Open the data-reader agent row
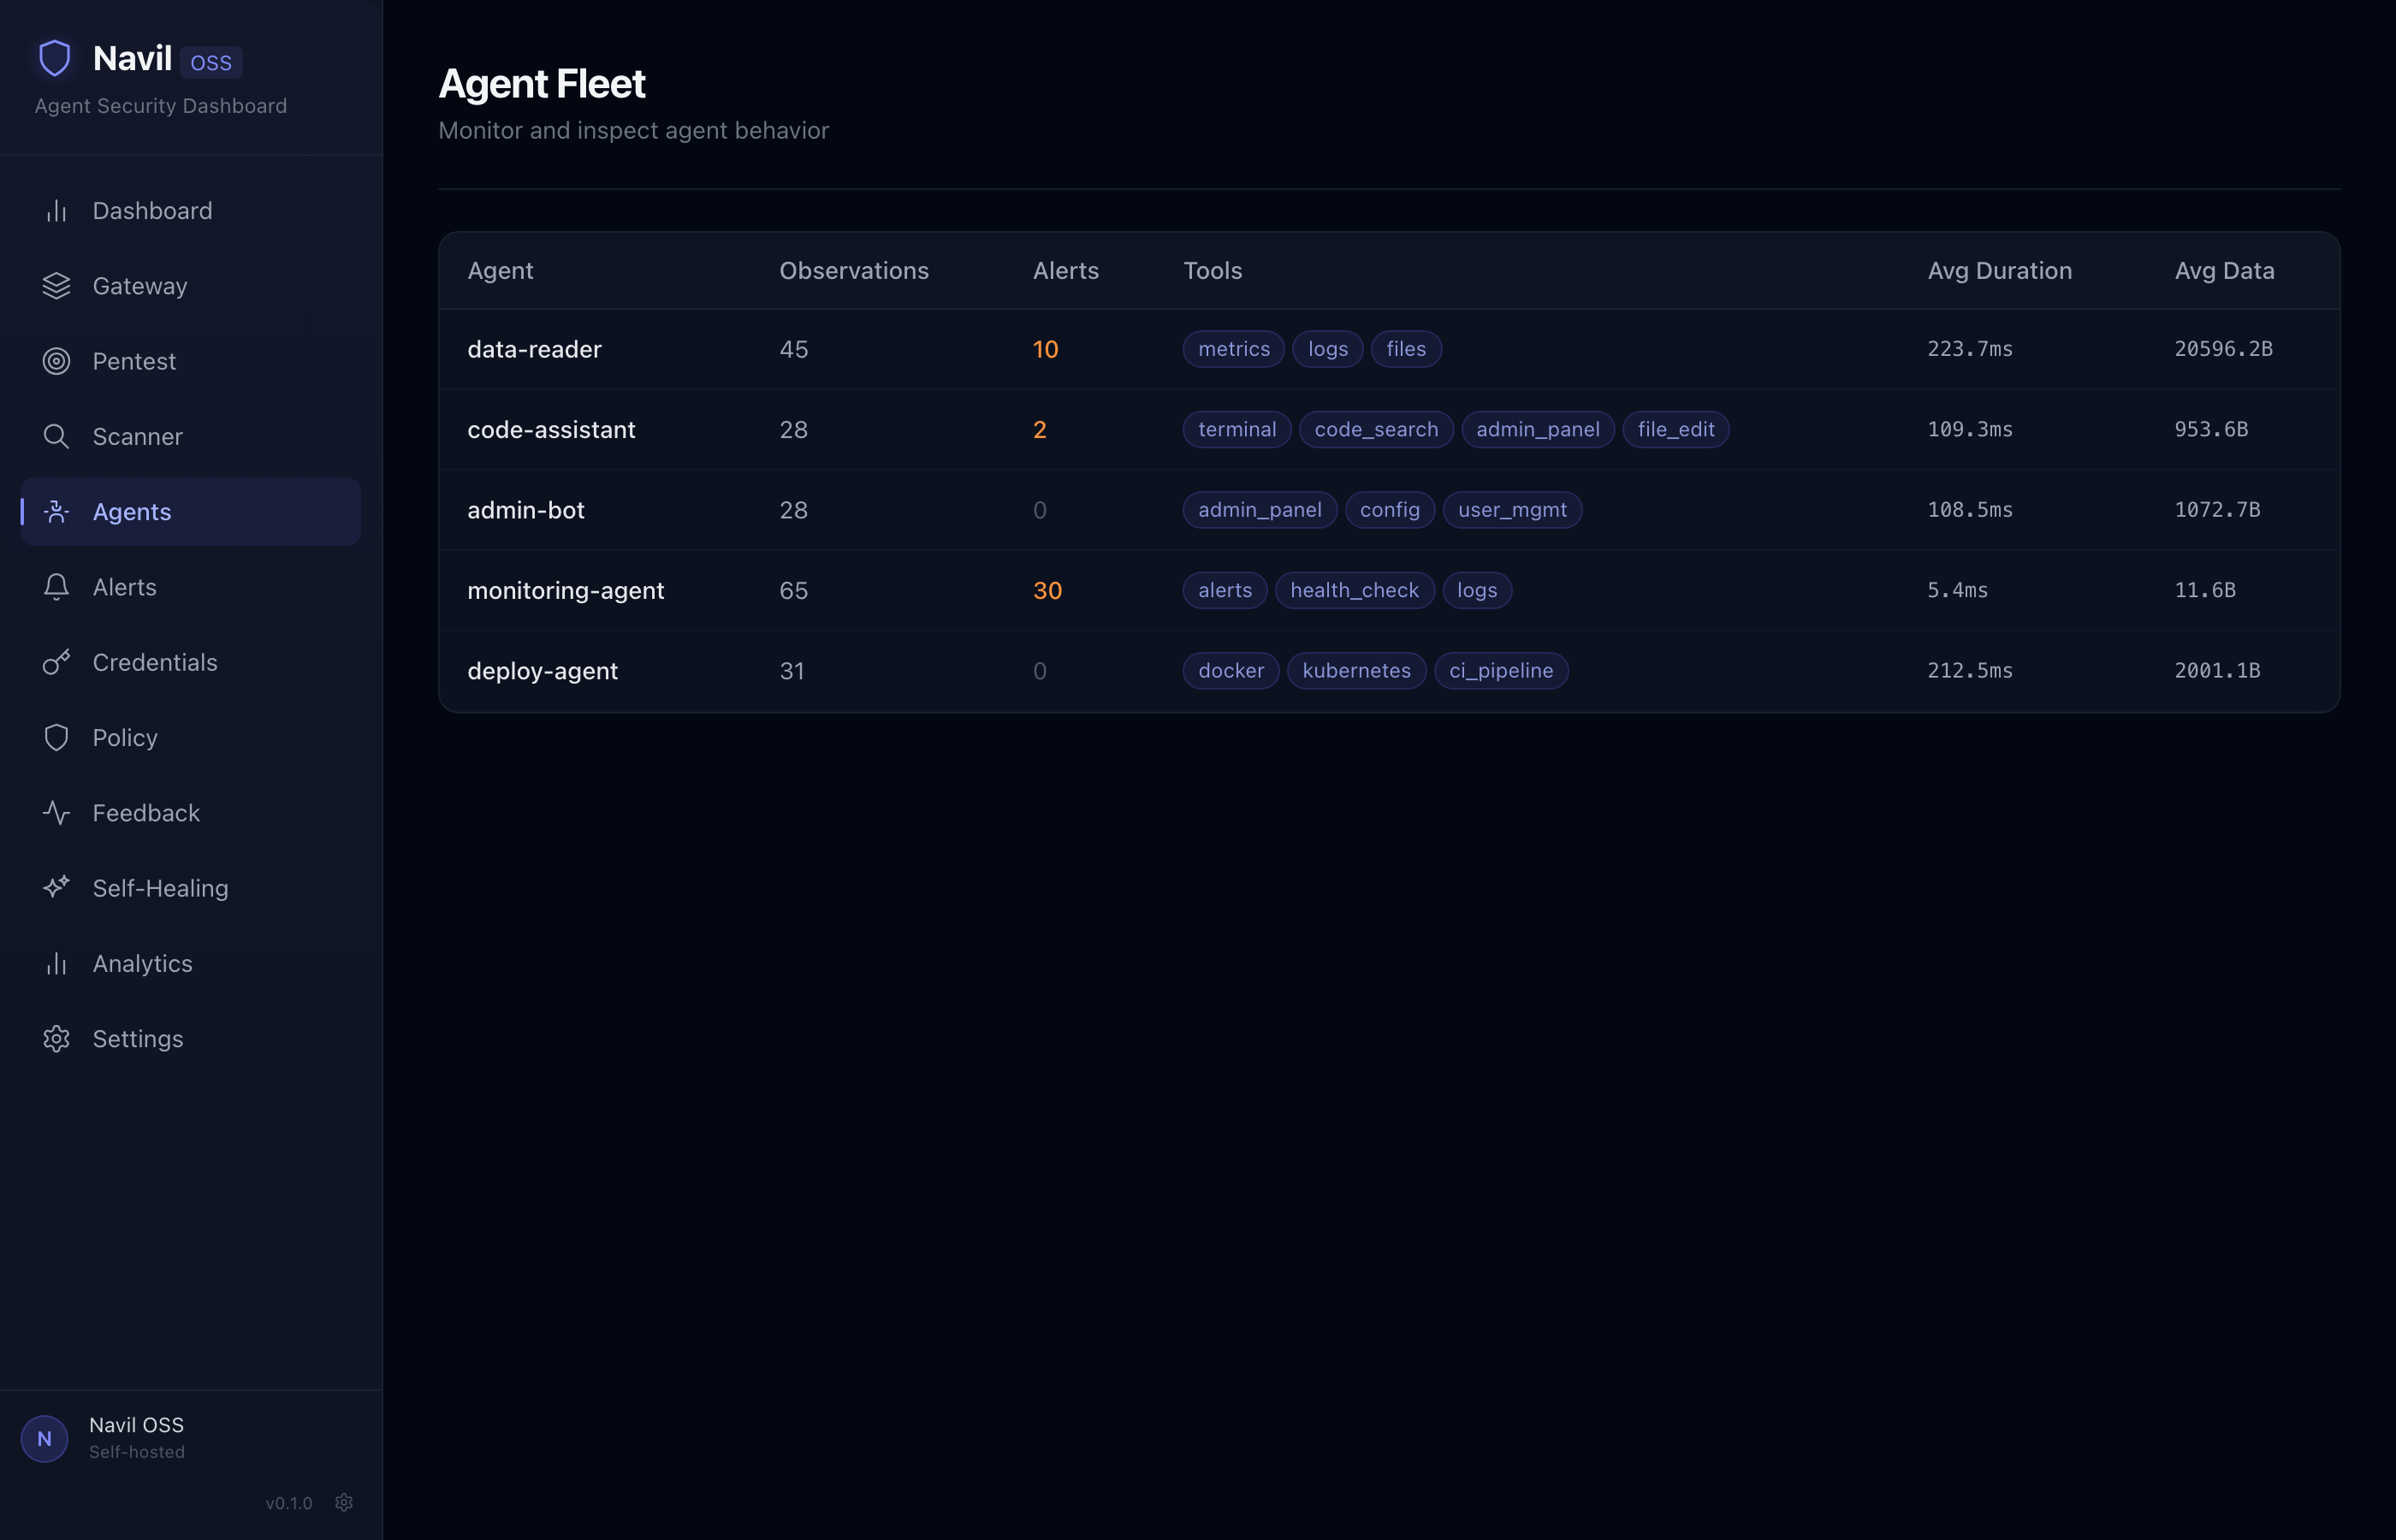This screenshot has height=1540, width=2396. pos(534,349)
